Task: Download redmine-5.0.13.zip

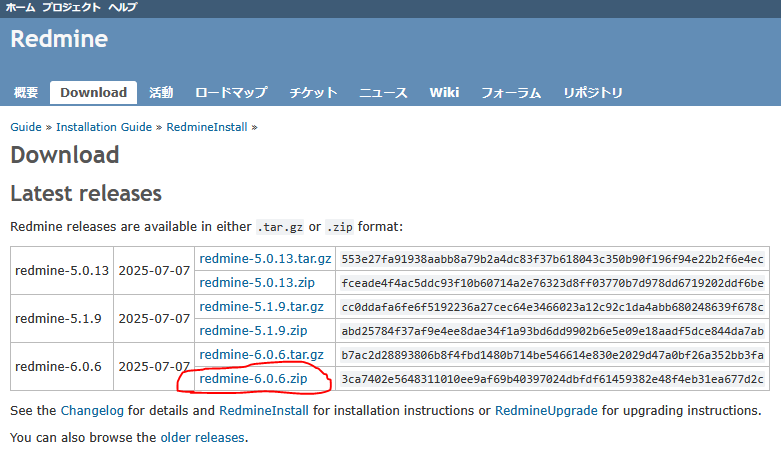Action: [x=257, y=282]
